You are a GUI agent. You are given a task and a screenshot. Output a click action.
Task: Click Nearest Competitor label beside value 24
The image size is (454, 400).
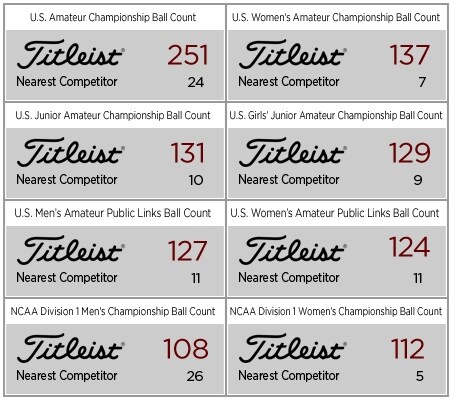67,82
